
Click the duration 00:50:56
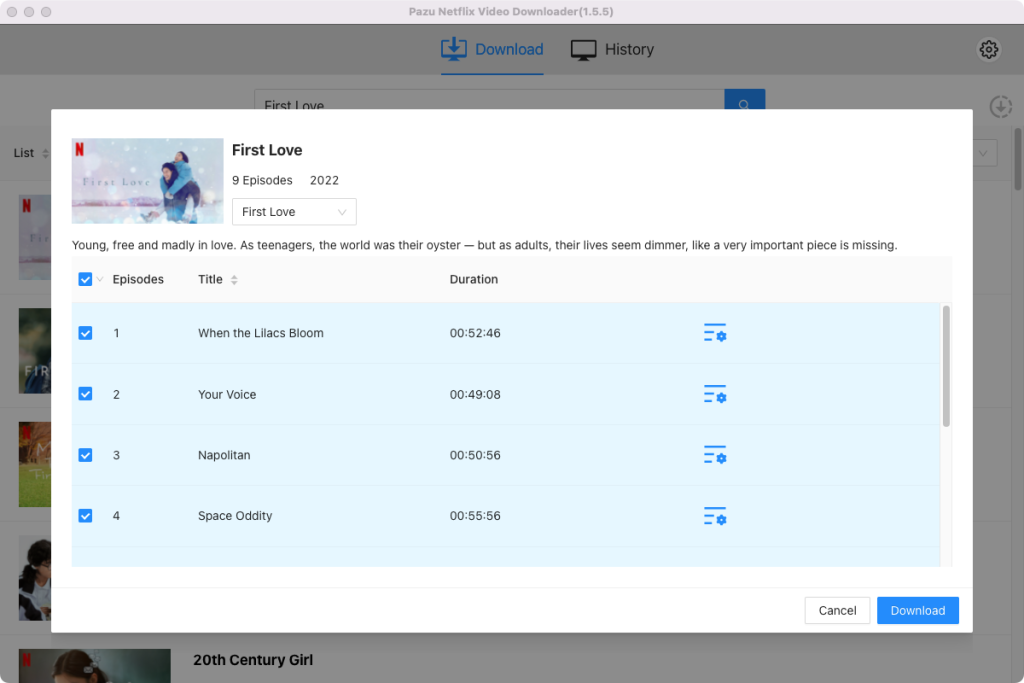coord(475,455)
